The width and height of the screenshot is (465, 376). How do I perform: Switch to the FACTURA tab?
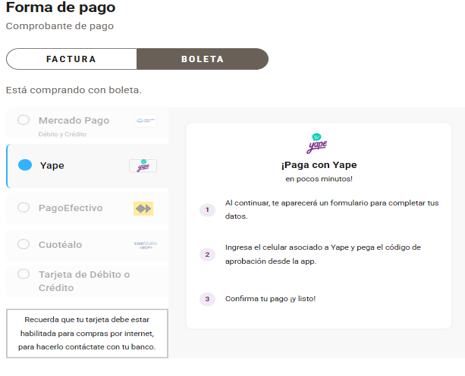[x=71, y=59]
